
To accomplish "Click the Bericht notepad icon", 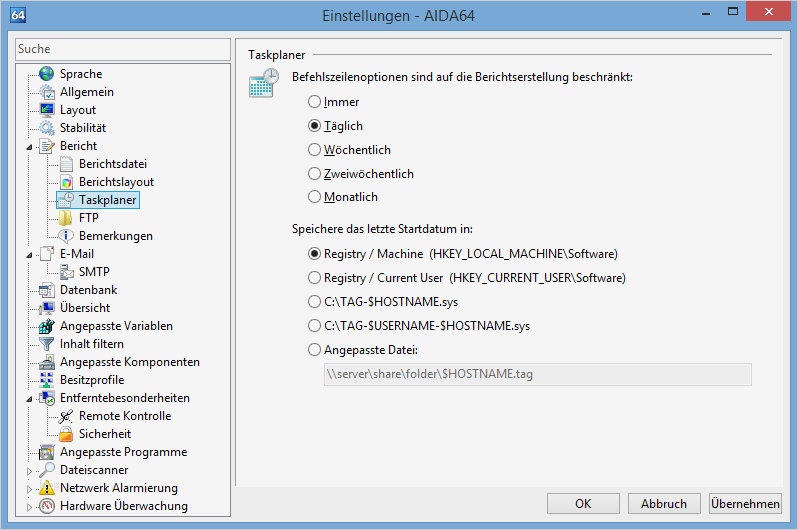I will (x=47, y=146).
